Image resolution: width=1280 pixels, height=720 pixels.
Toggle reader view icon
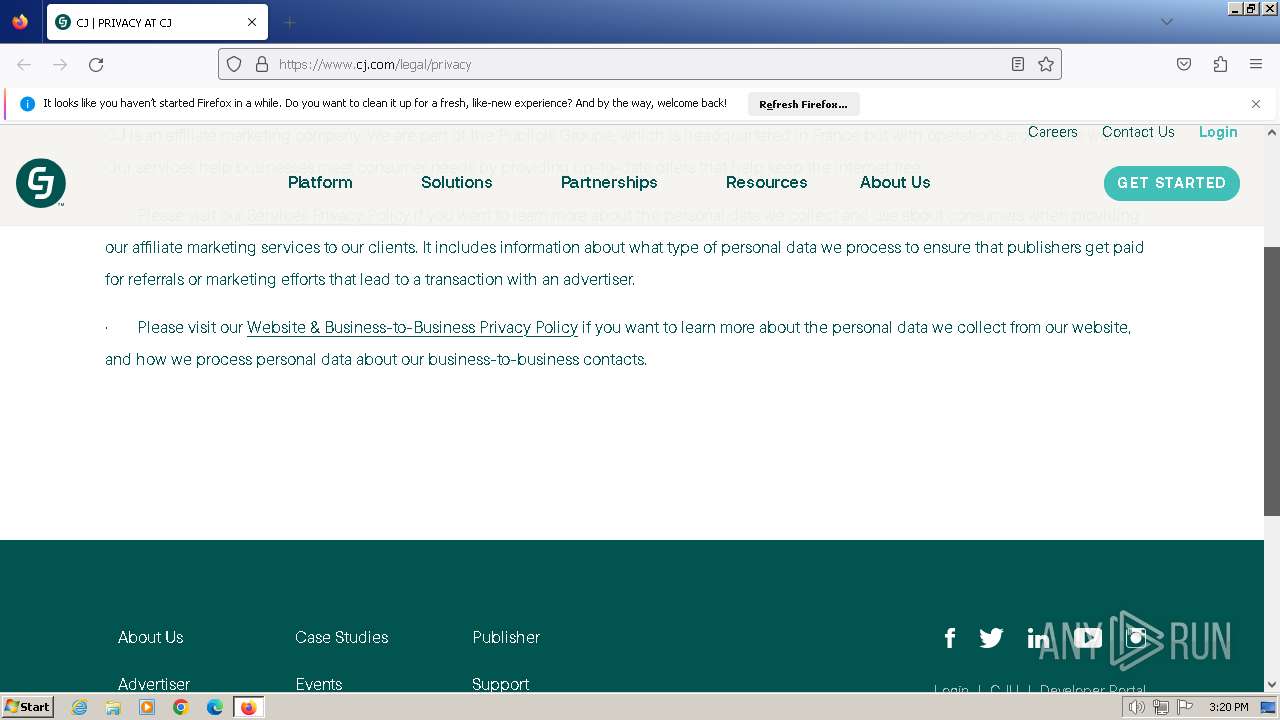pos(1018,64)
